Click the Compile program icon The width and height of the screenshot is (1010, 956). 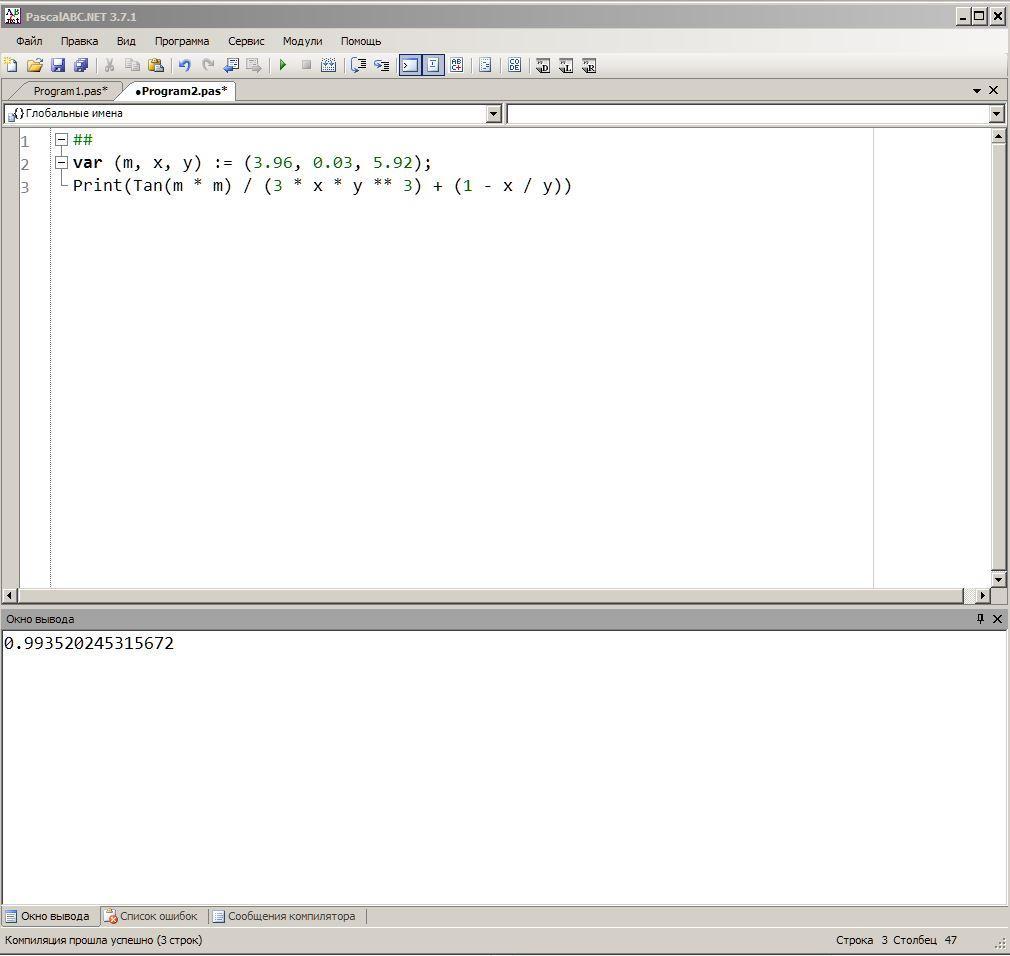click(x=328, y=66)
